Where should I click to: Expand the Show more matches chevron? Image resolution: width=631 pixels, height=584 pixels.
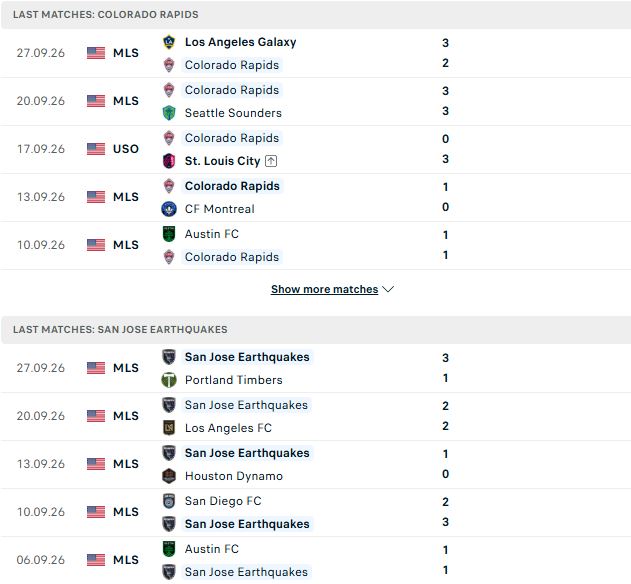[388, 289]
